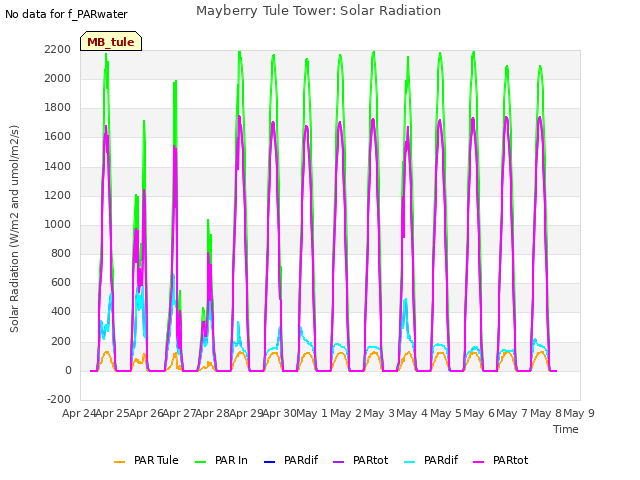Click the 1800 y-axis tick label
The width and height of the screenshot is (640, 480).
58,108
